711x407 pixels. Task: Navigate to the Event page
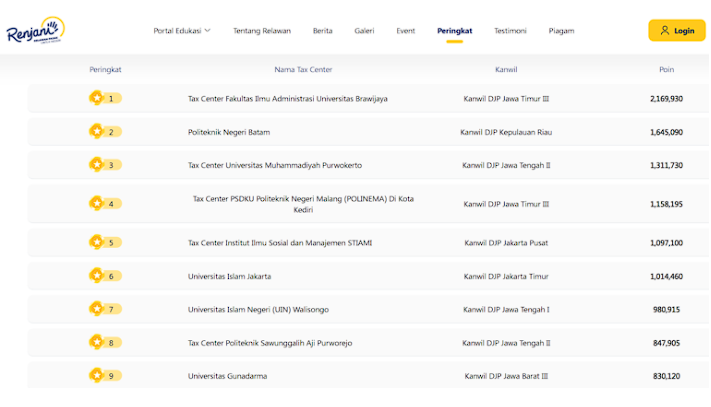coord(405,31)
